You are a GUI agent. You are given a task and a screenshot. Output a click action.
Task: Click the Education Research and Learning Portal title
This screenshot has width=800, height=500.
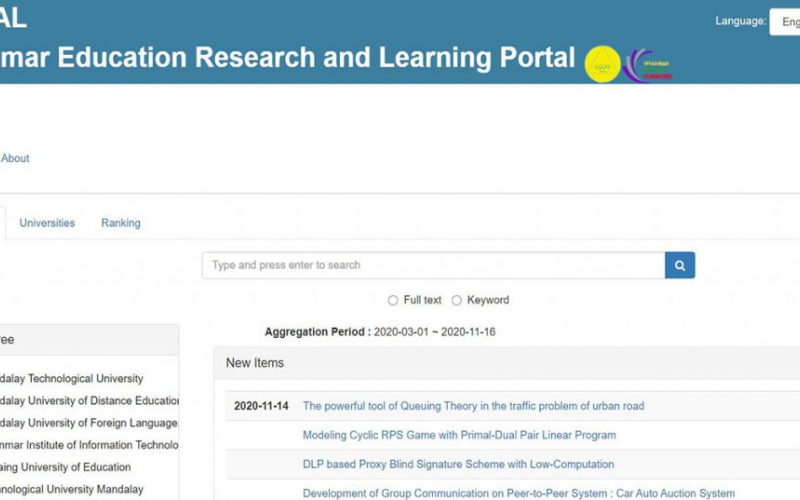[x=288, y=57]
